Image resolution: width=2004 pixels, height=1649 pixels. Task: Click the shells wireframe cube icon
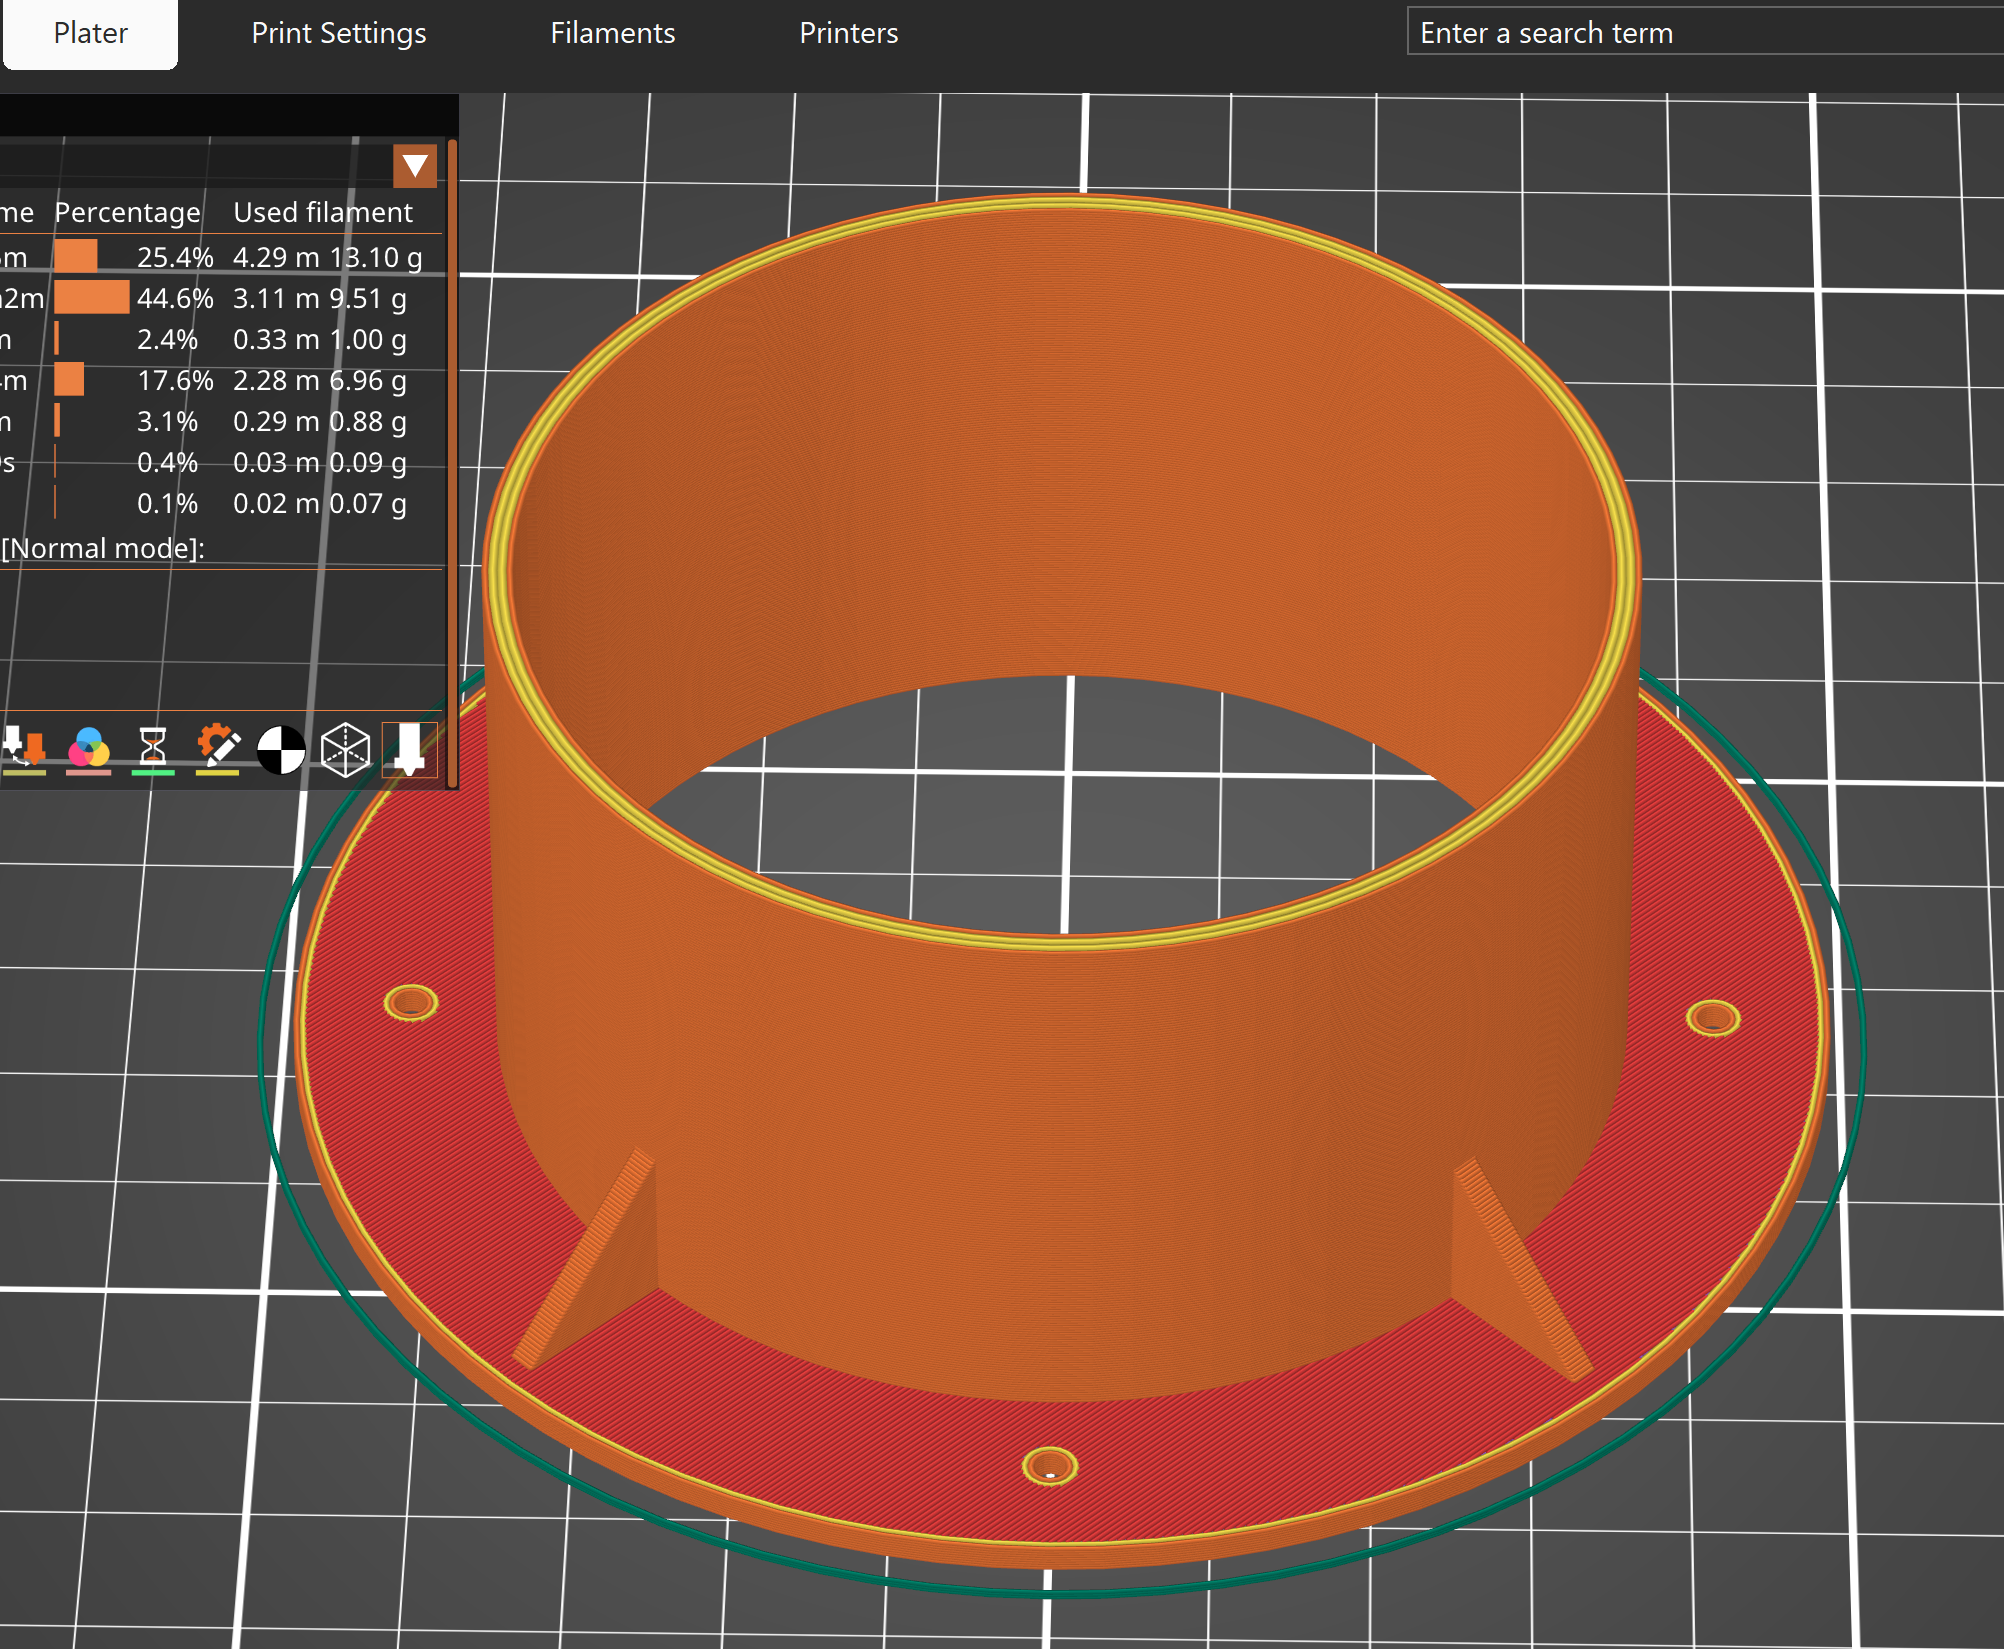[x=345, y=750]
